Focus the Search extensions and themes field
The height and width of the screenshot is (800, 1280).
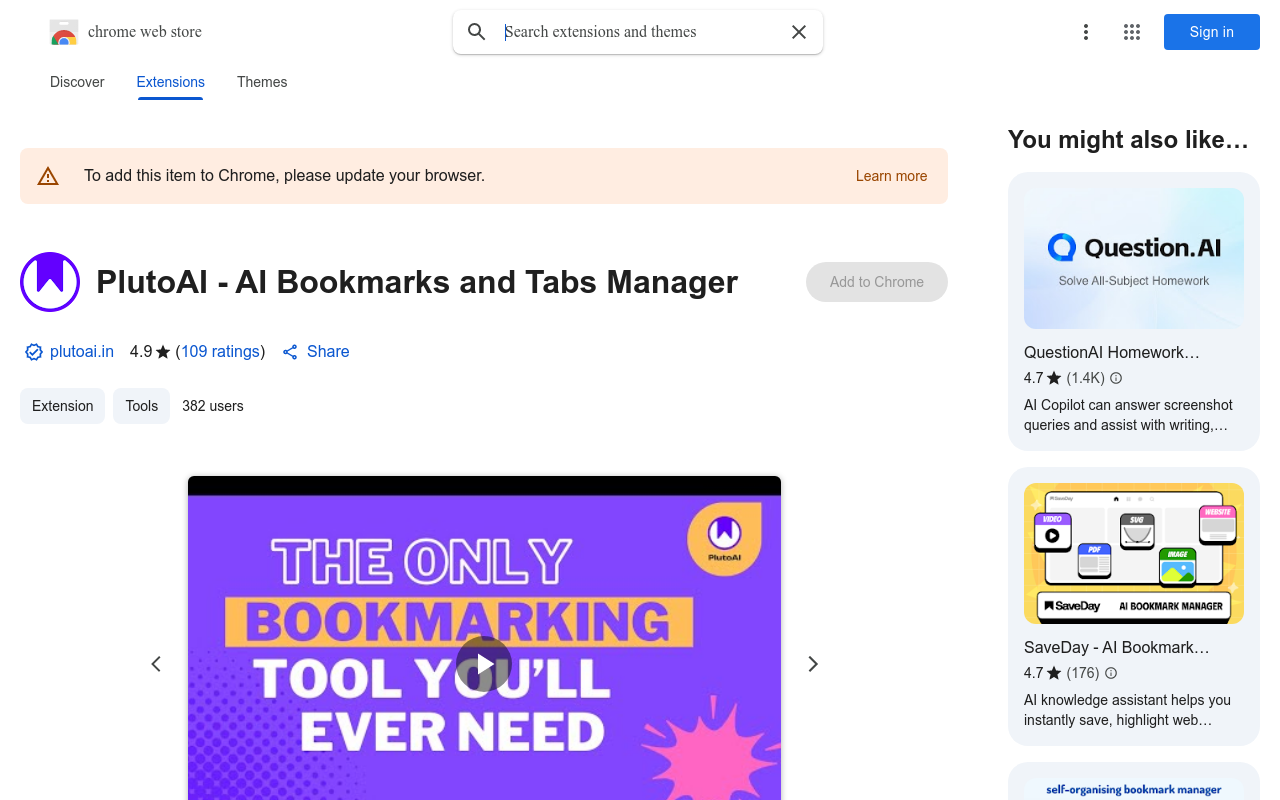coord(640,32)
